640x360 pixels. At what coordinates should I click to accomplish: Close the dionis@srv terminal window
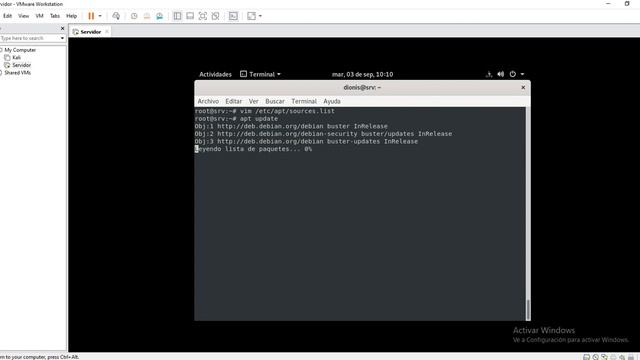click(x=523, y=87)
